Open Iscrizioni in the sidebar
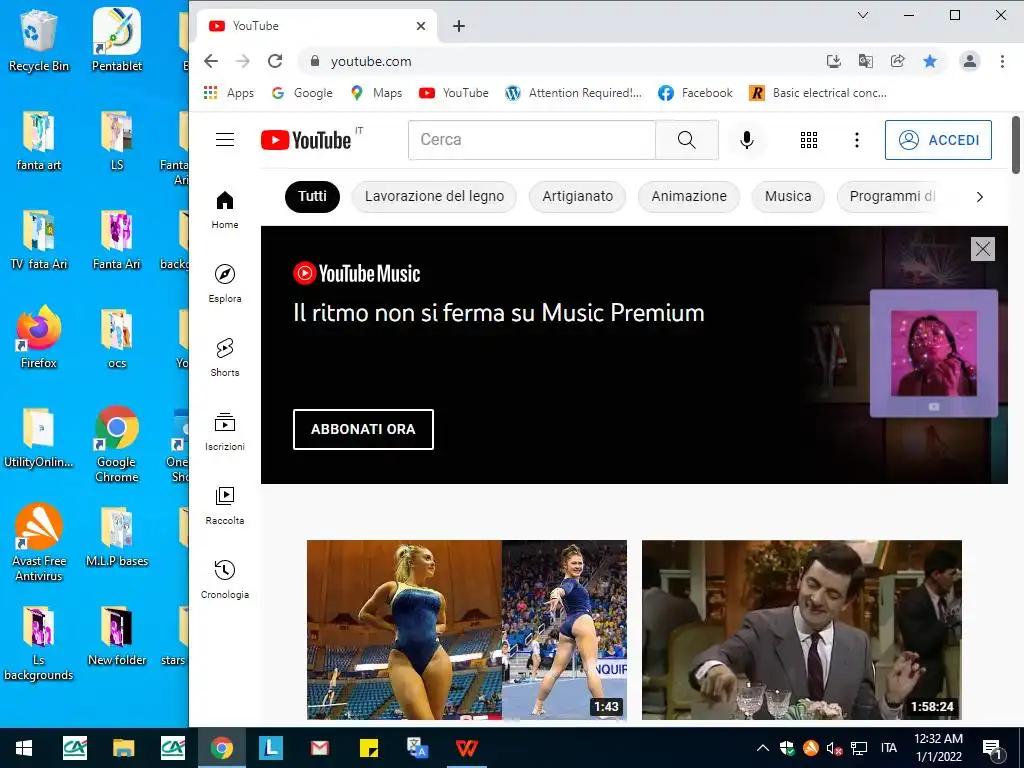 tap(225, 432)
